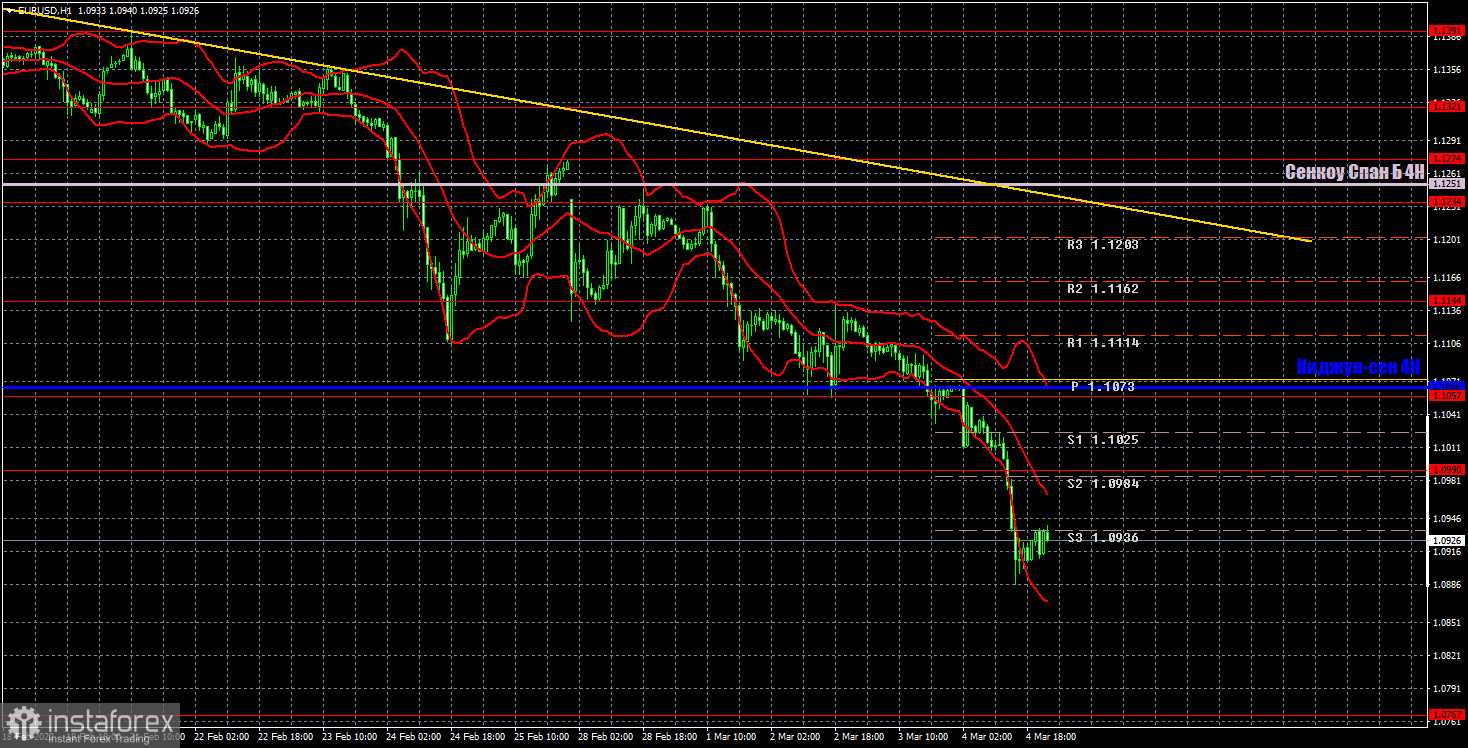The width and height of the screenshot is (1468, 748).
Task: Click the 24 Feb 02:00 time label
Action: click(x=414, y=737)
